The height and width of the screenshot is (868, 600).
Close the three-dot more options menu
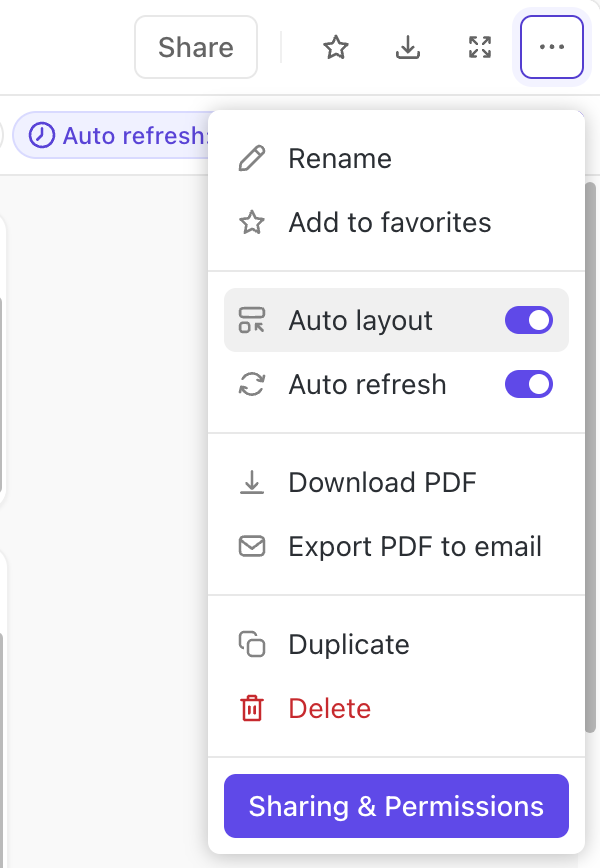[552, 47]
